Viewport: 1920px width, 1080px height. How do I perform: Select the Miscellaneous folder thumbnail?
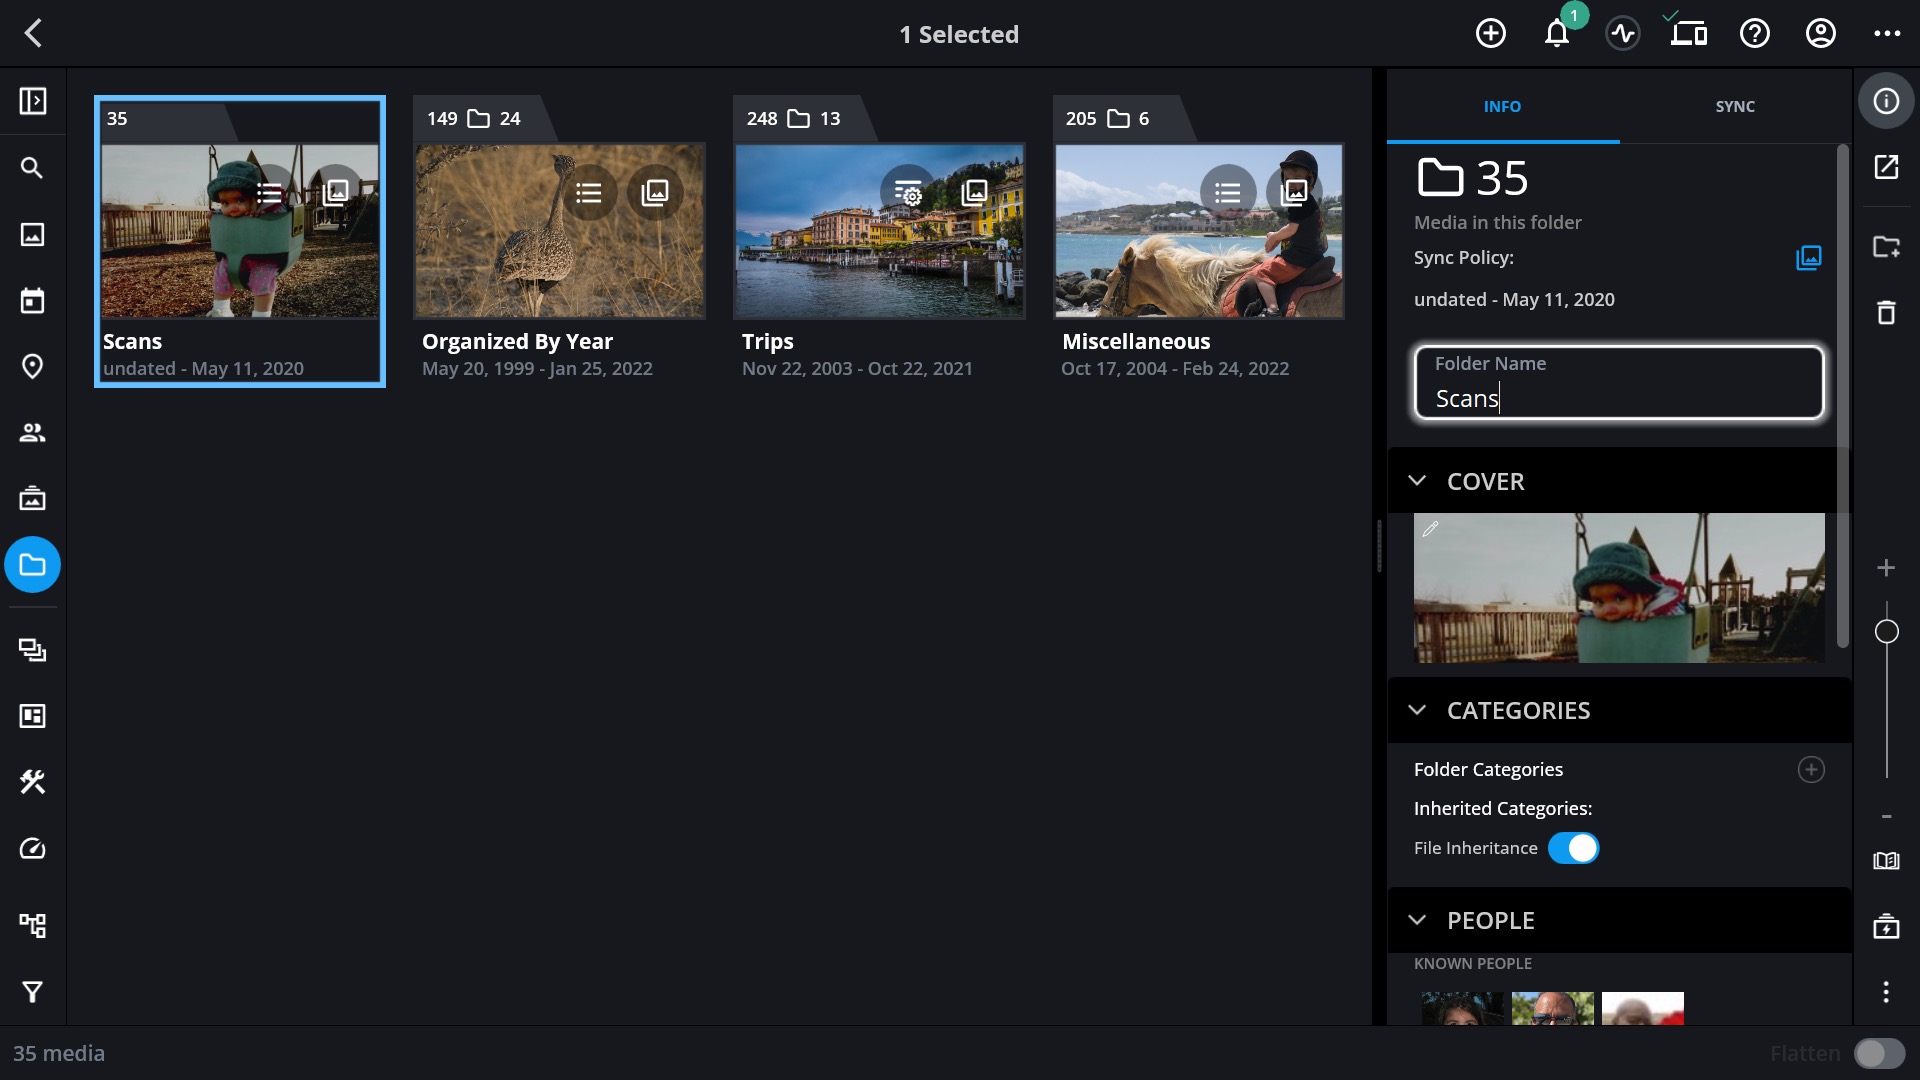coord(1199,231)
